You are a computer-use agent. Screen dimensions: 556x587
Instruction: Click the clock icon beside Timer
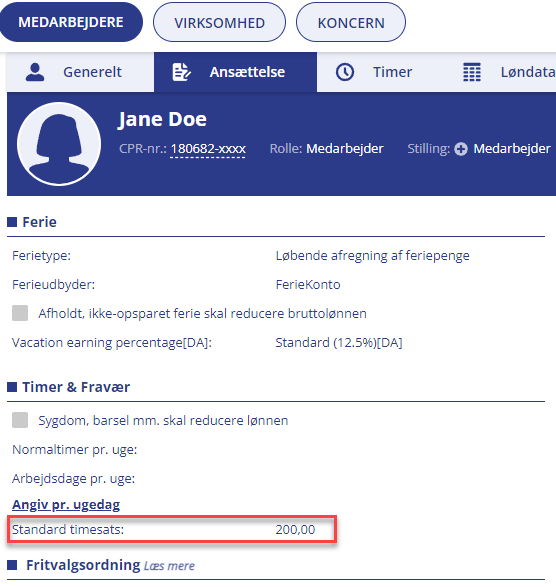344,72
